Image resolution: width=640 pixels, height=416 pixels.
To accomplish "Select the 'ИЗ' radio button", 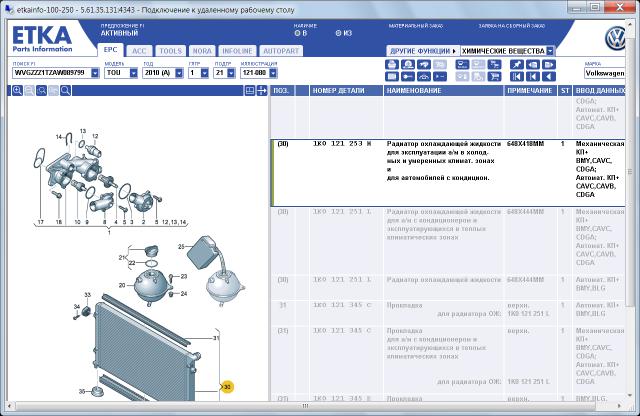I will [338, 33].
